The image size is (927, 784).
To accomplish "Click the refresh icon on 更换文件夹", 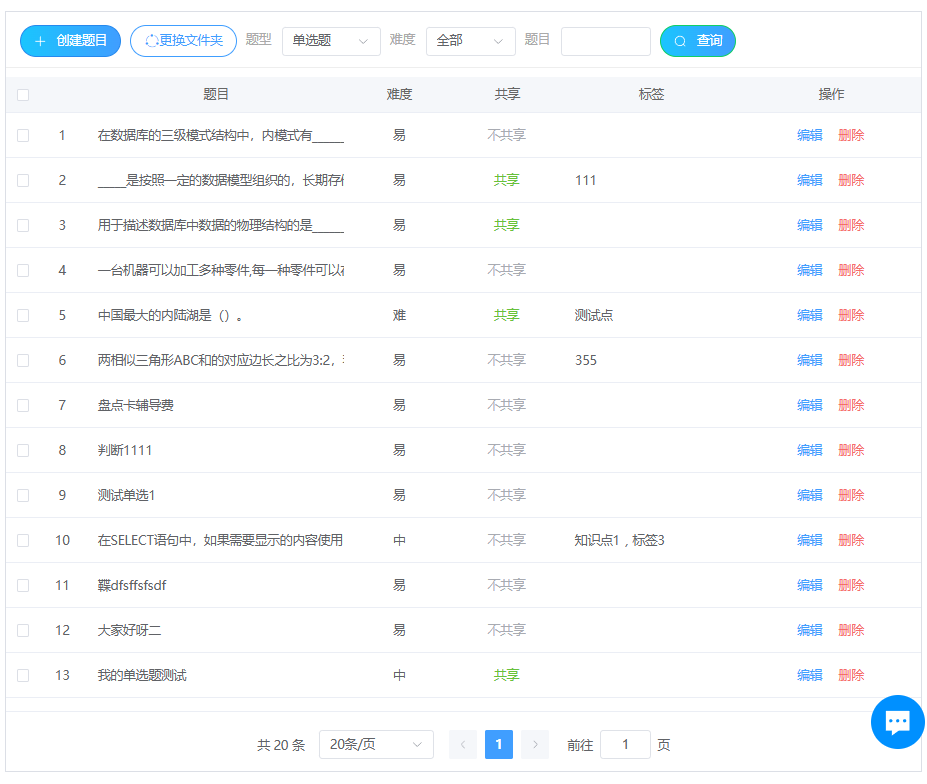I will click(x=152, y=41).
